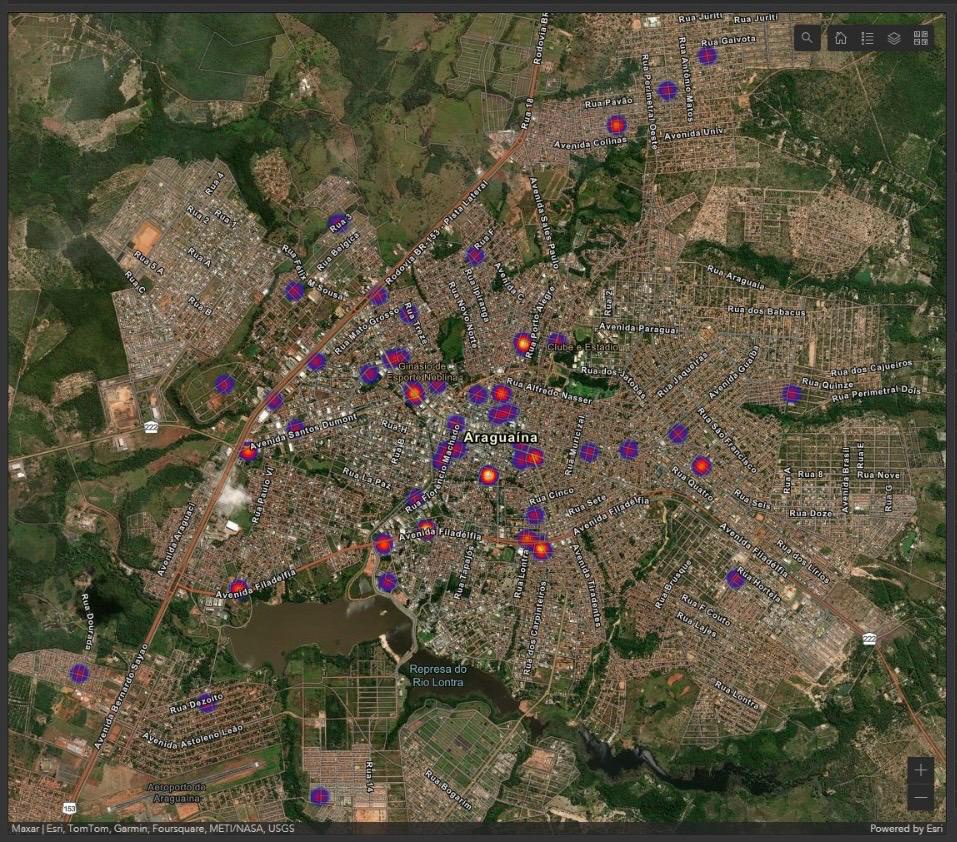The height and width of the screenshot is (842, 957).
Task: Zoom out with the minus button
Action: (x=920, y=797)
